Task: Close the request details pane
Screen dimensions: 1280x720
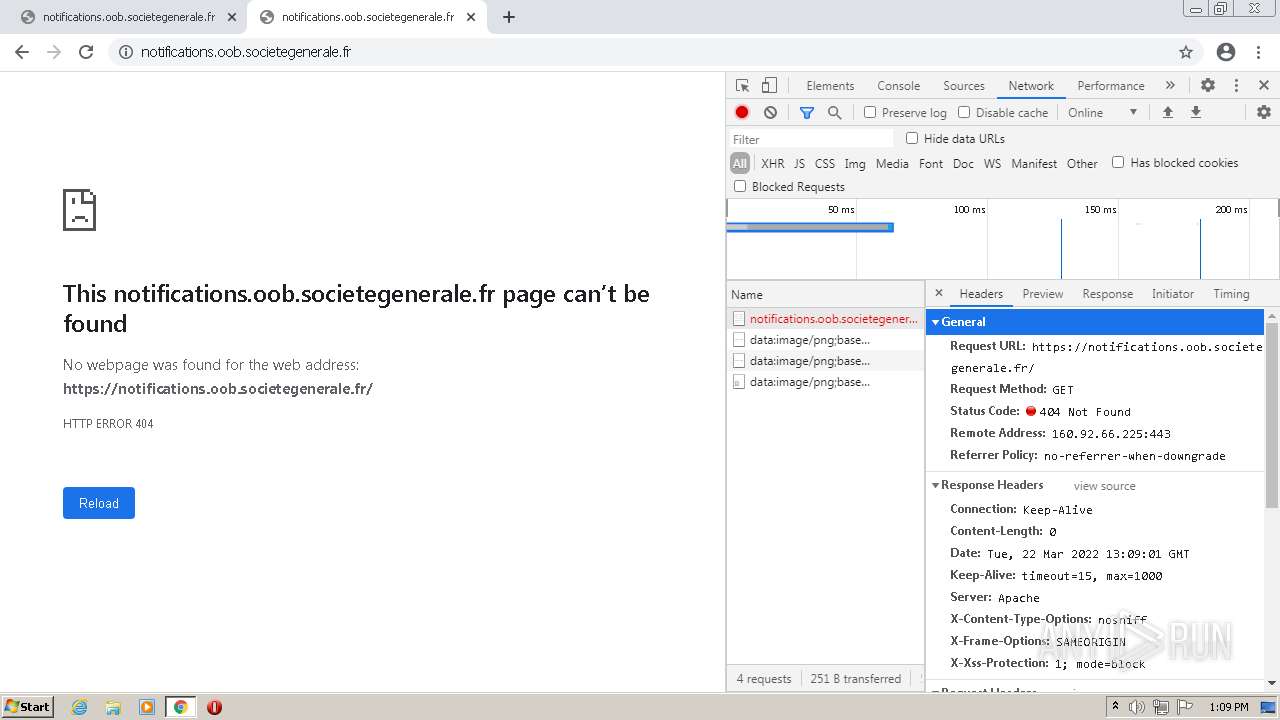Action: [x=938, y=293]
